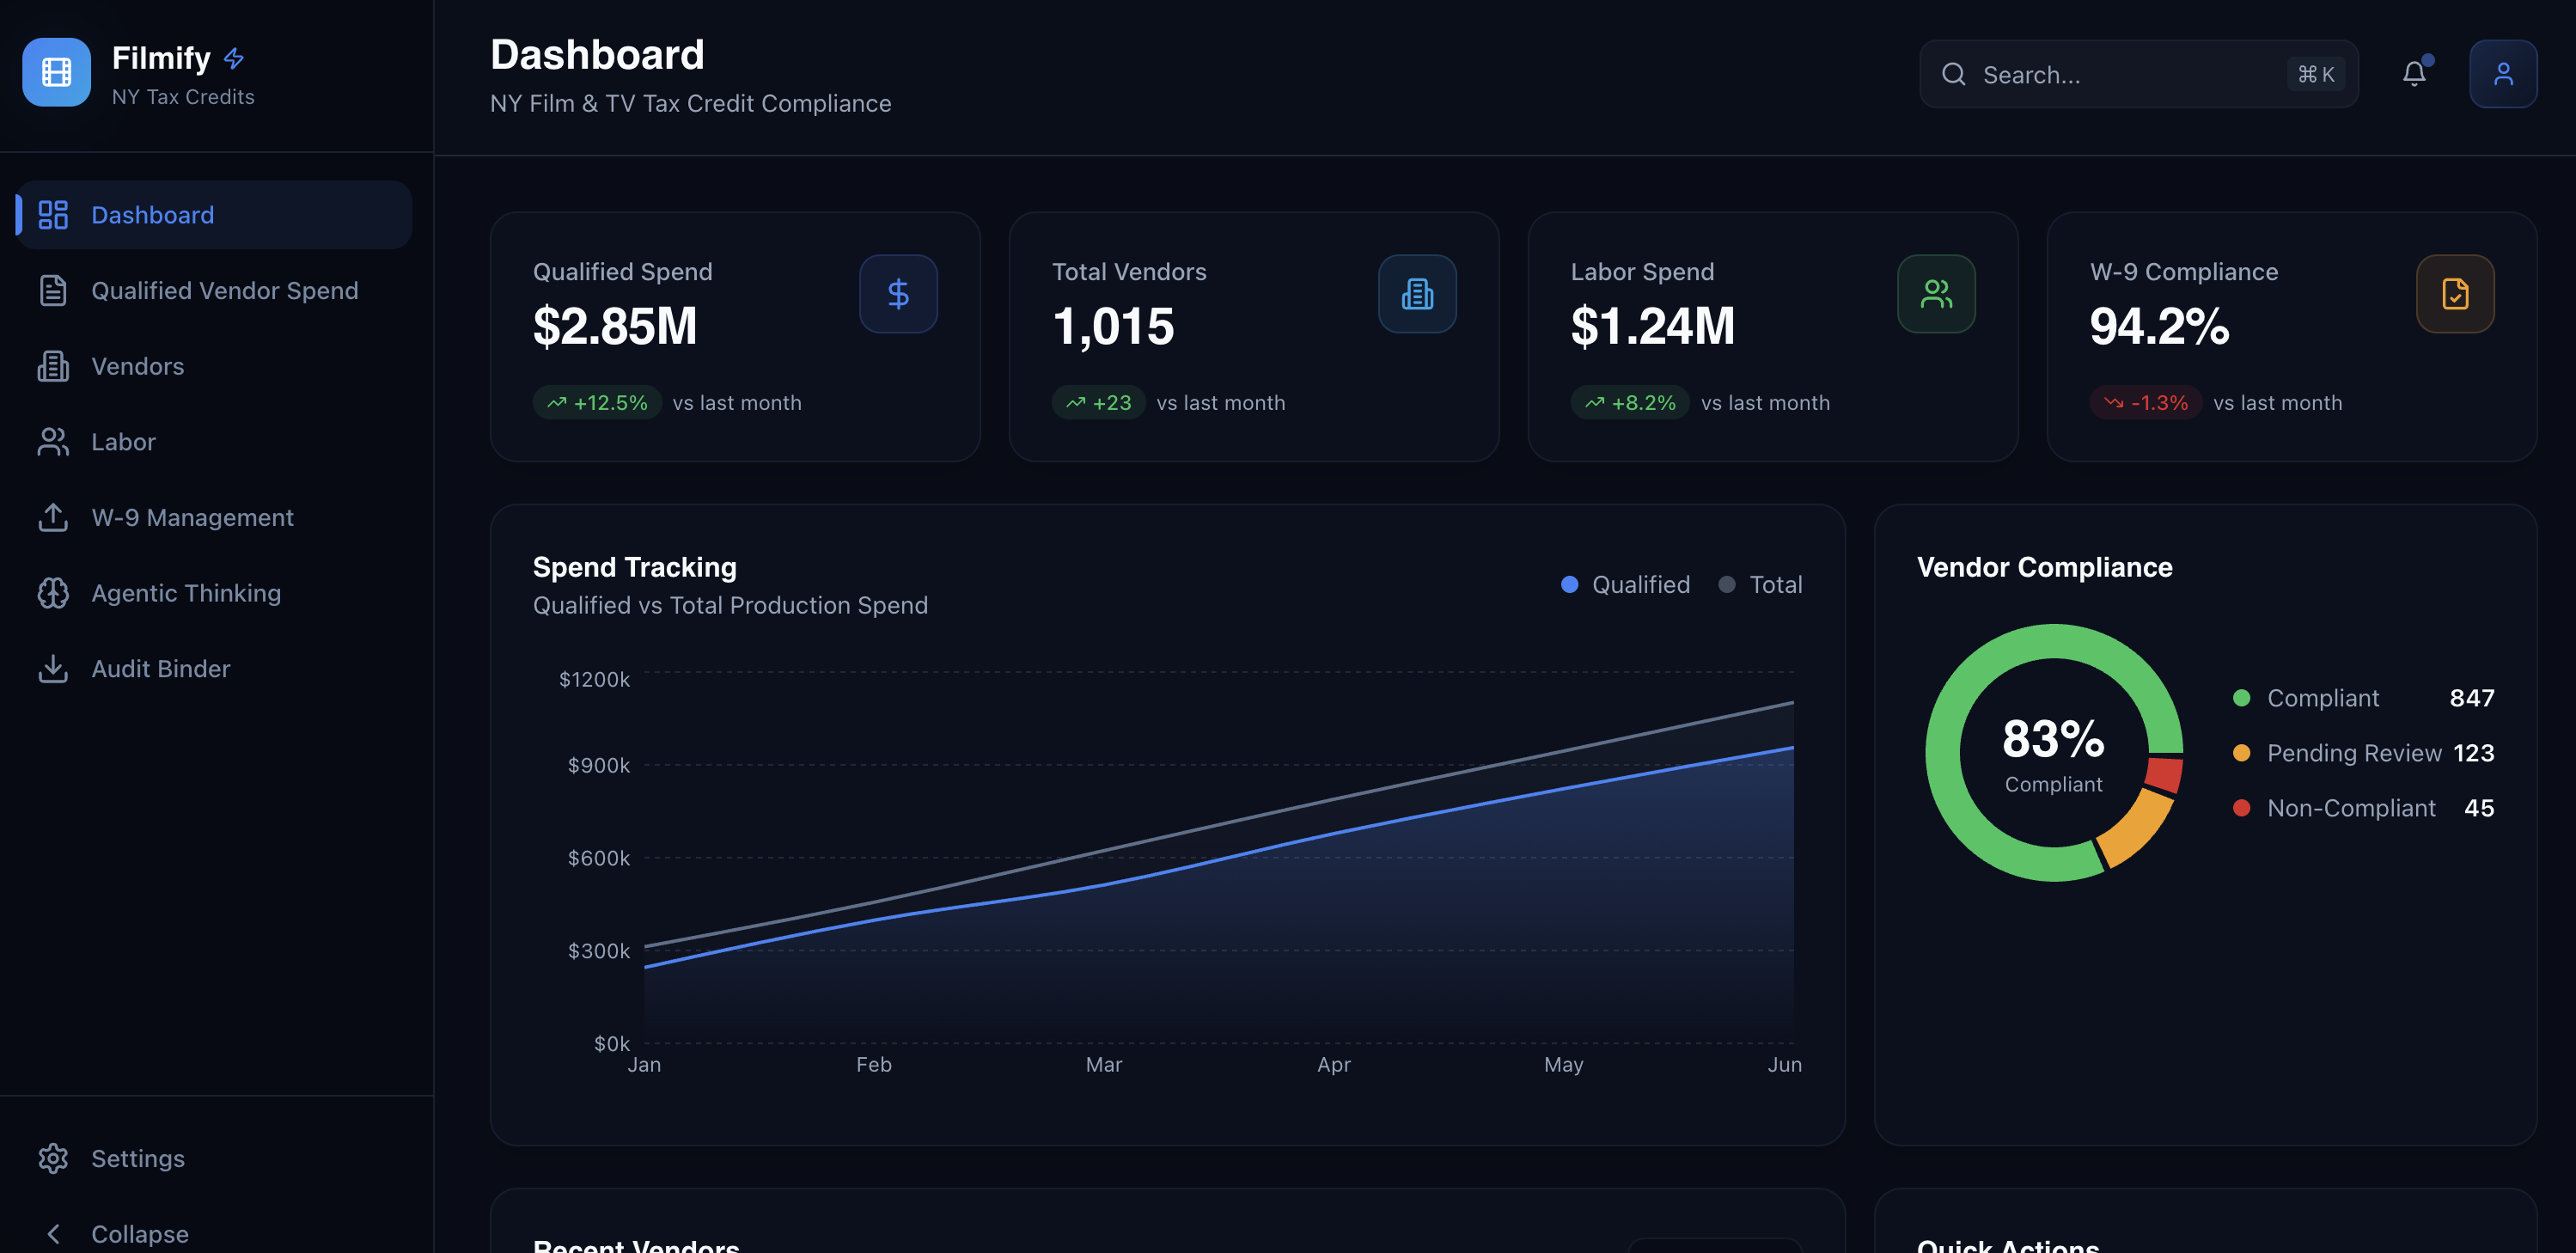Click the lightning bolt beside Filmify
This screenshot has width=2576, height=1253.
[234, 59]
